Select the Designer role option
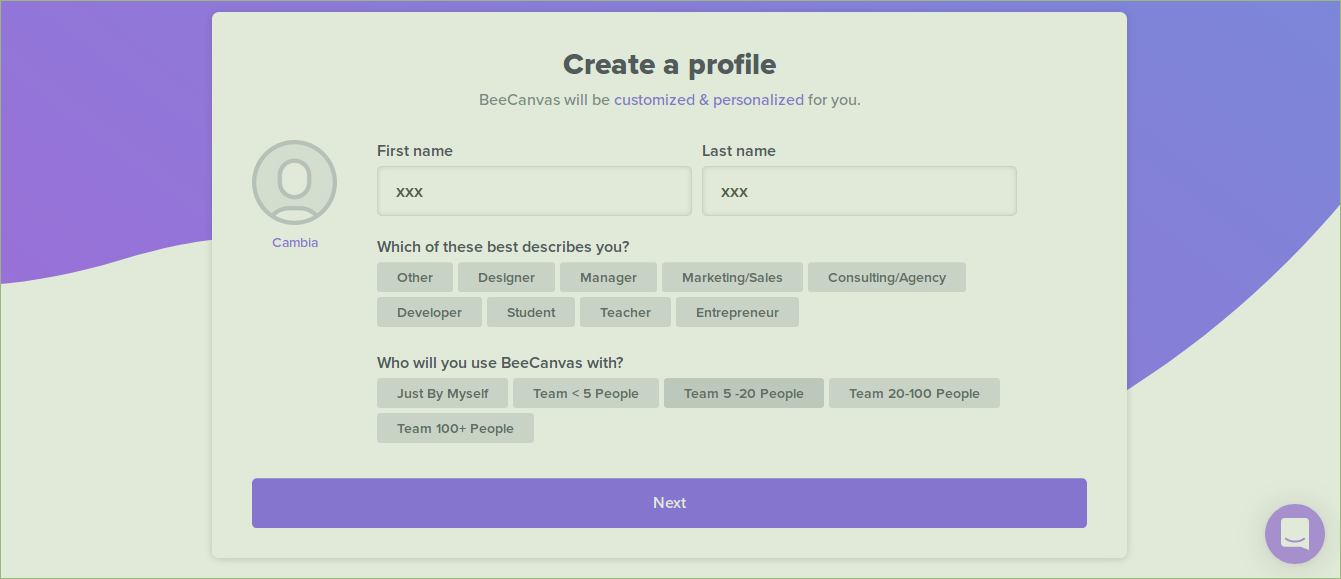This screenshot has width=1341, height=579. tap(506, 277)
